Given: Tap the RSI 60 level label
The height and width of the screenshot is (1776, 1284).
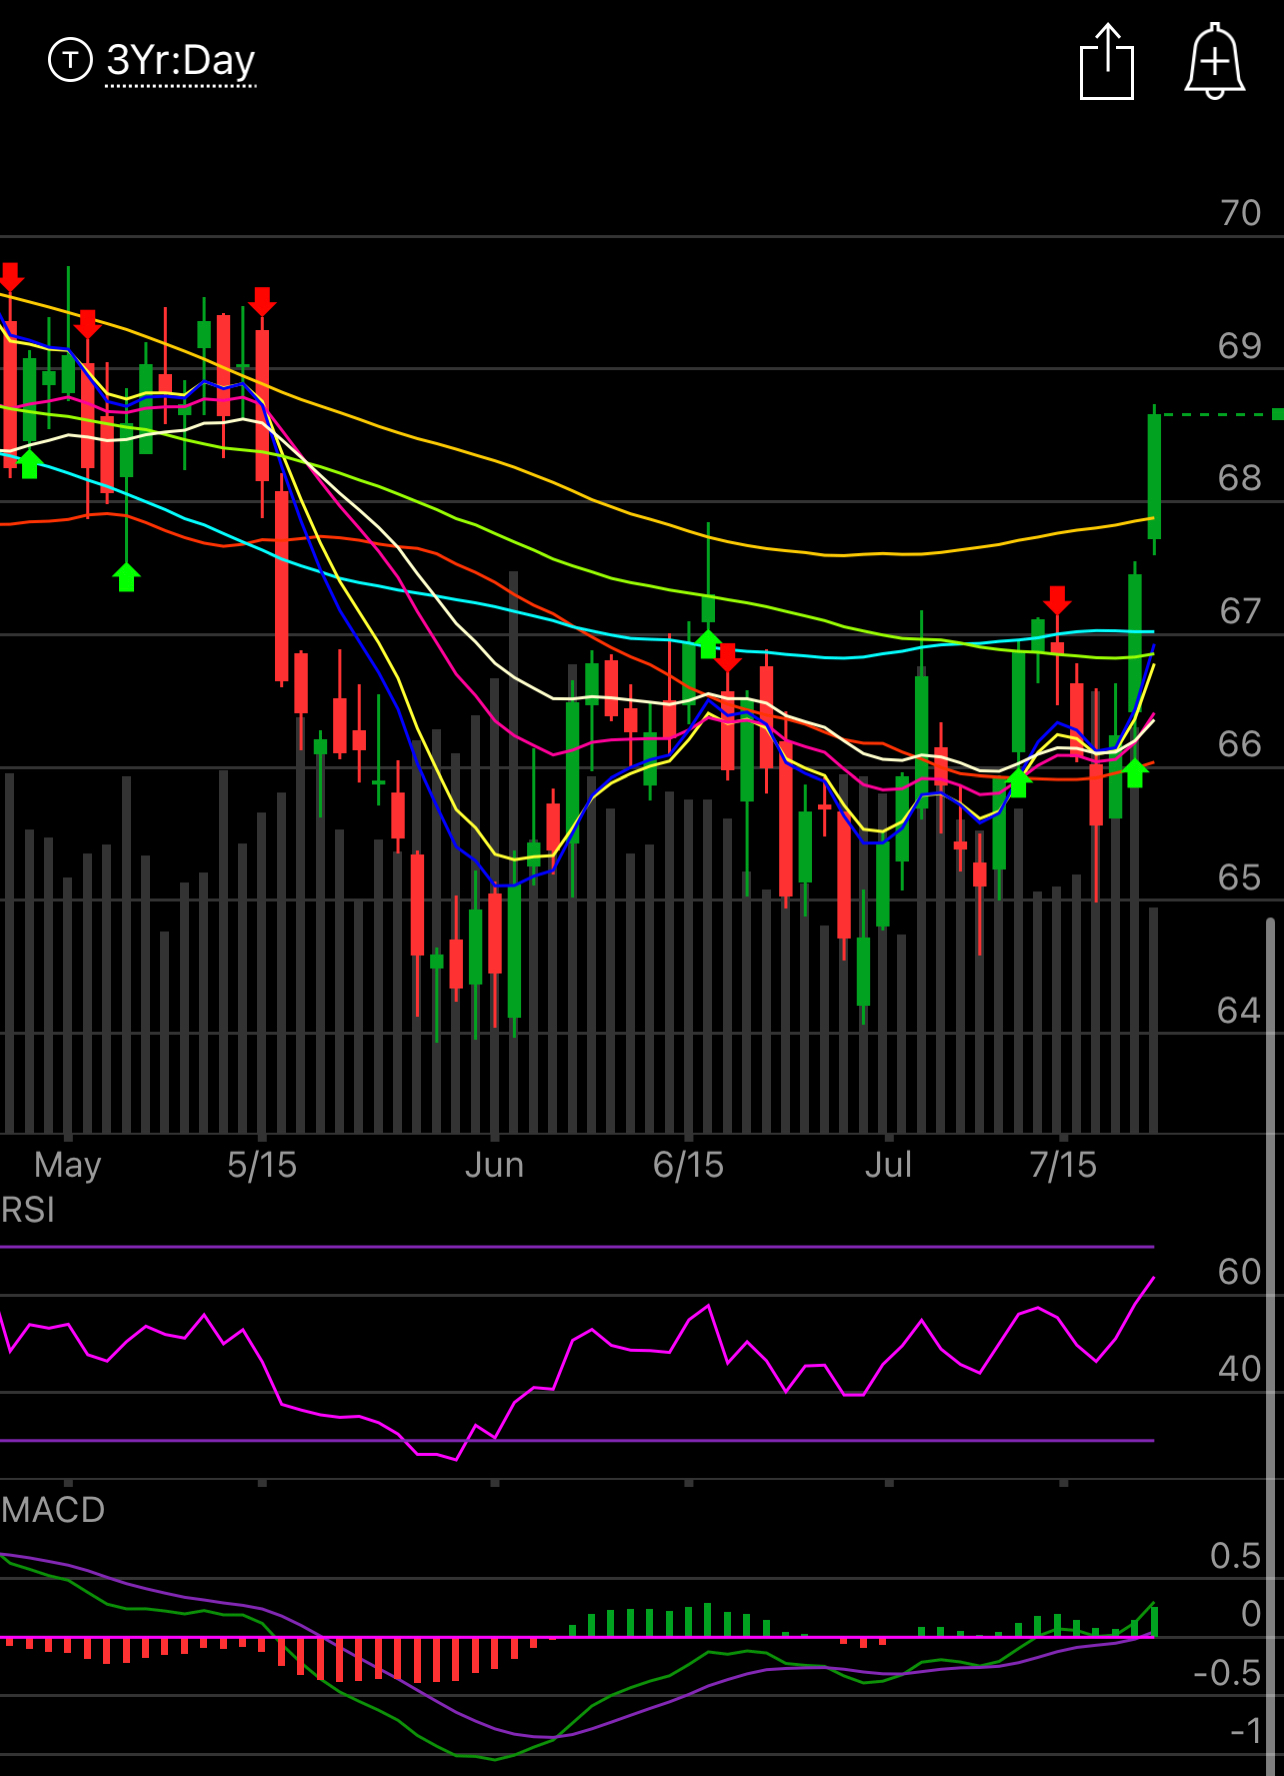Looking at the screenshot, I should pos(1240,1272).
